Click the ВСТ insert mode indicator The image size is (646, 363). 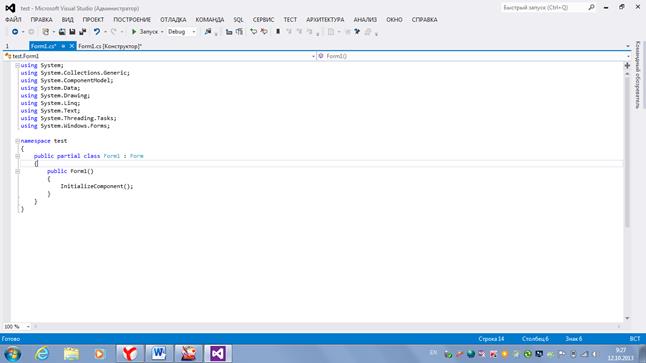pos(635,339)
